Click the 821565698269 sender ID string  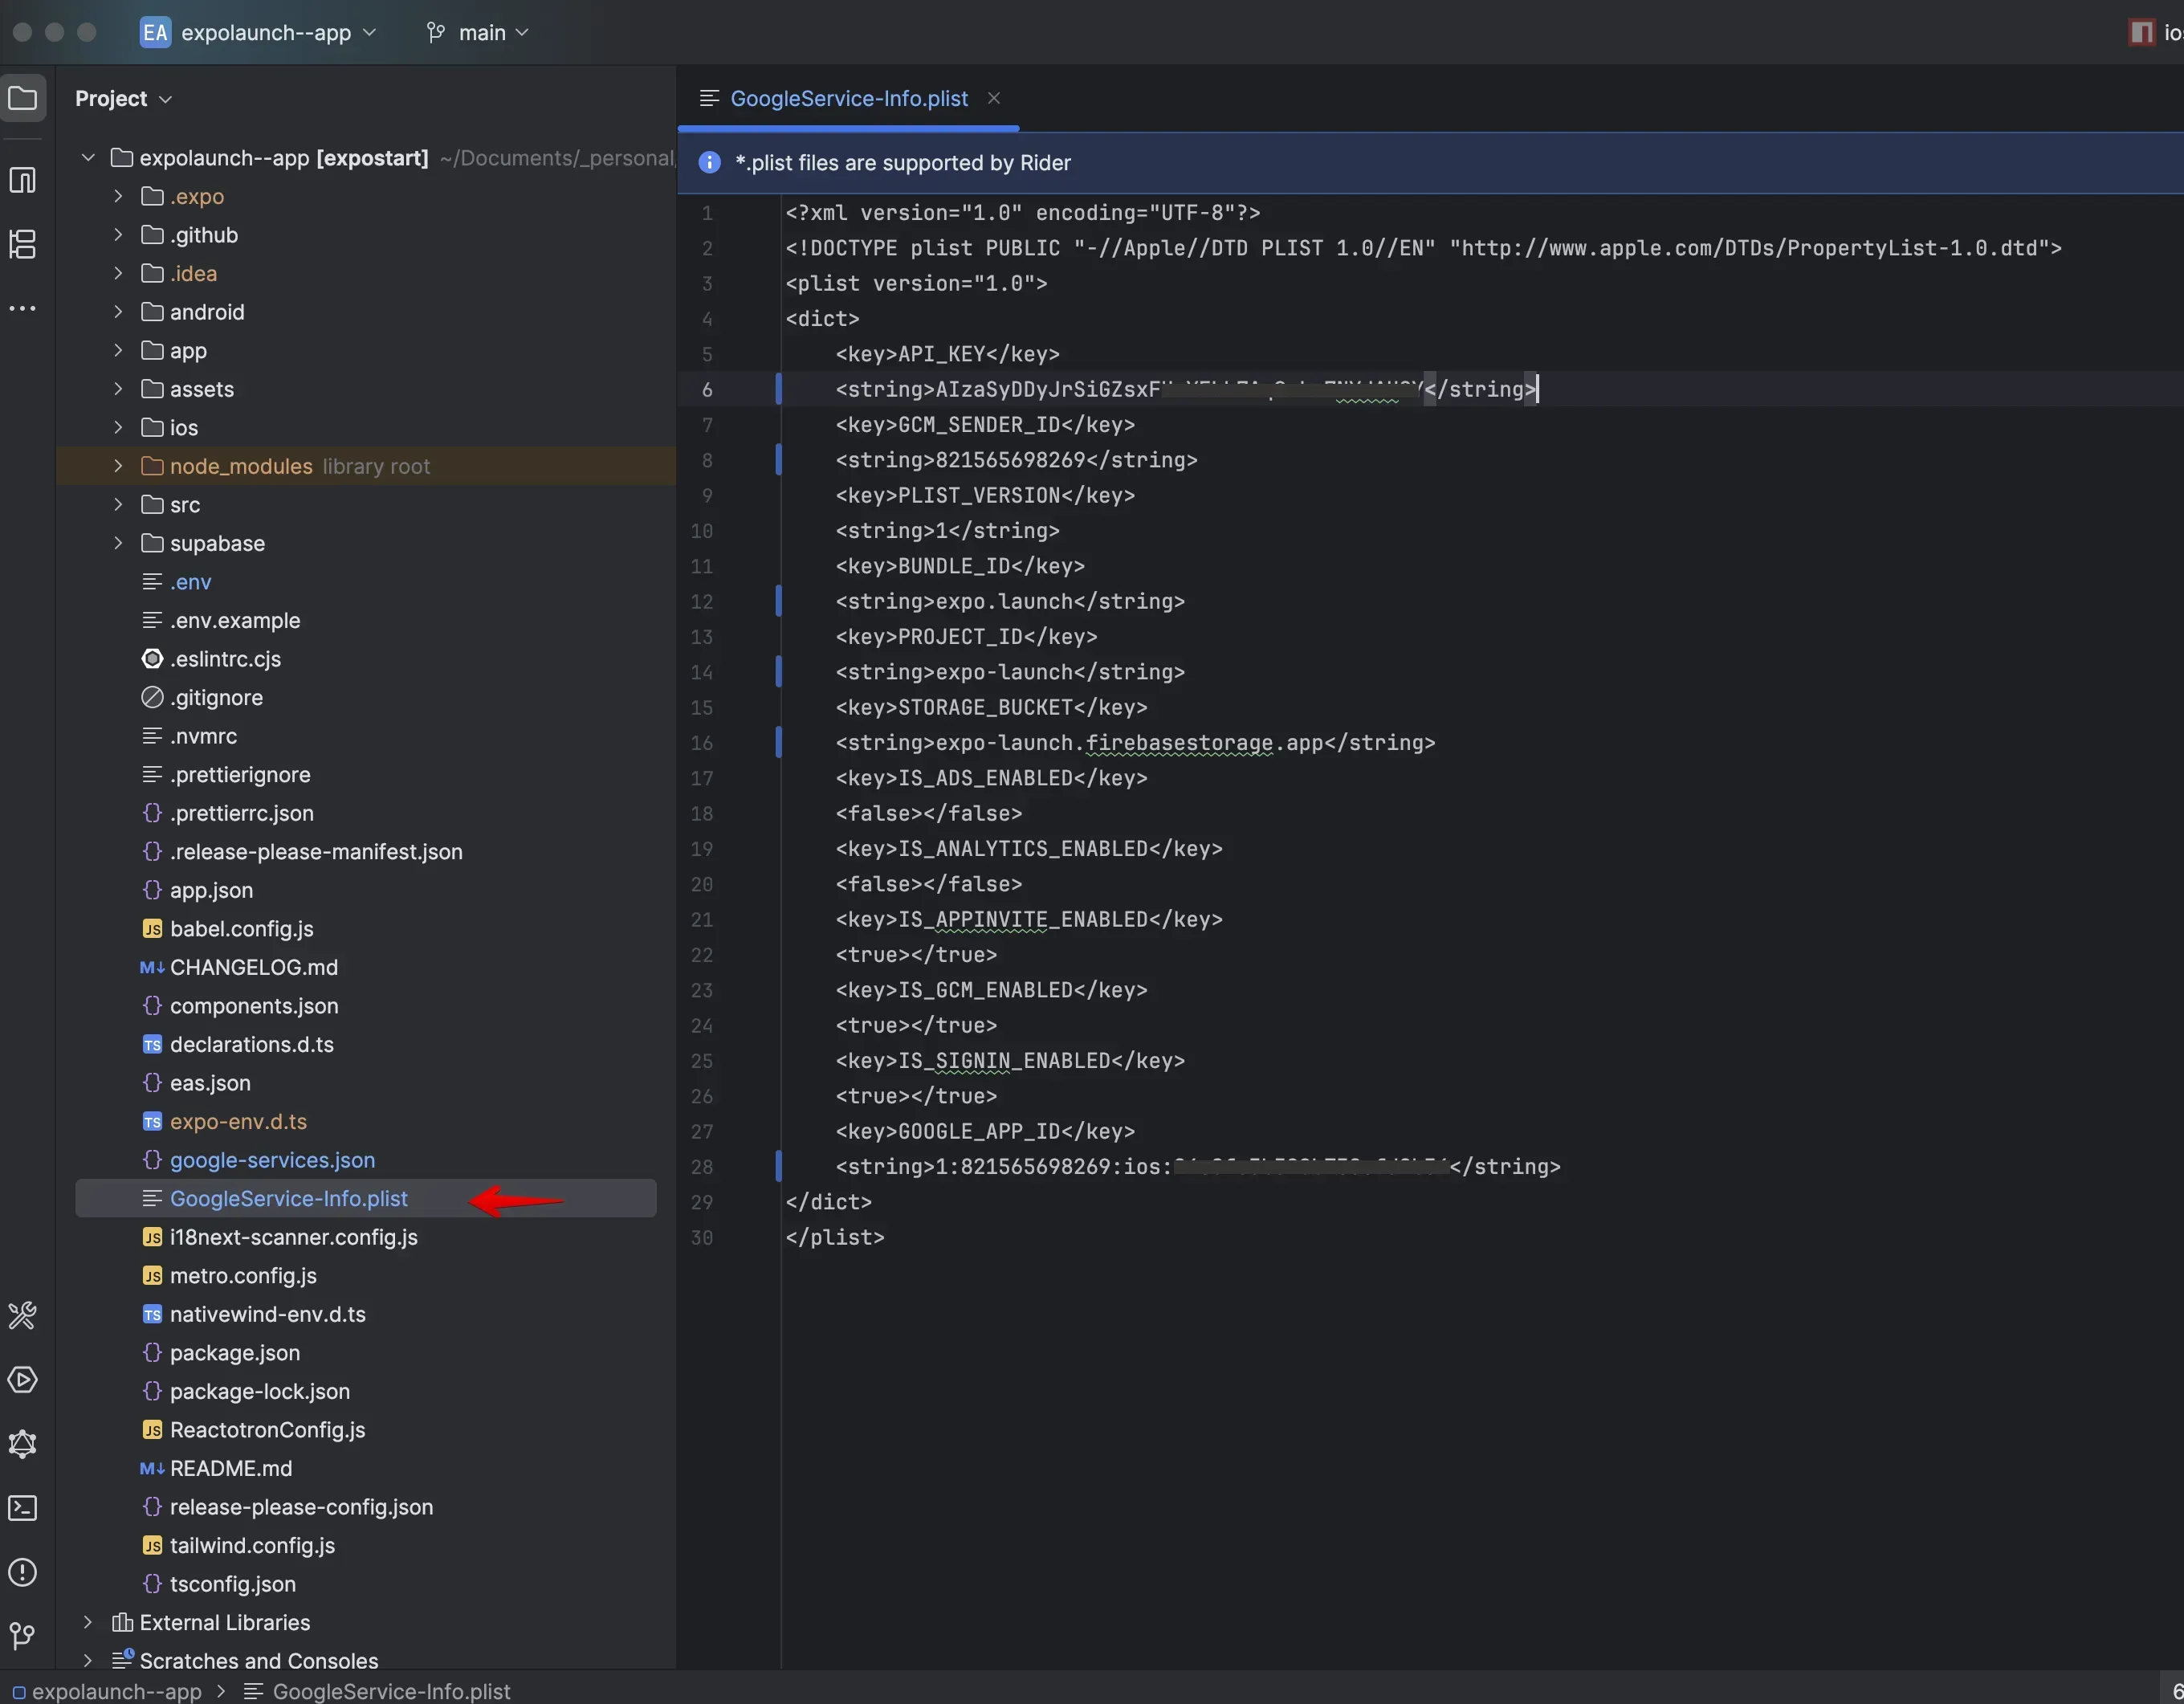[1010, 460]
